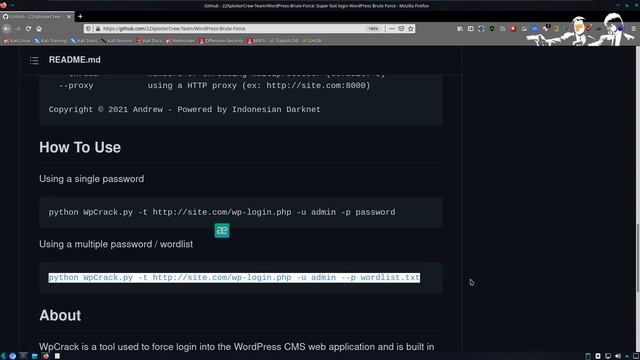The image size is (640, 360).
Task: Click the display monitor tray icon
Action: [608, 356]
